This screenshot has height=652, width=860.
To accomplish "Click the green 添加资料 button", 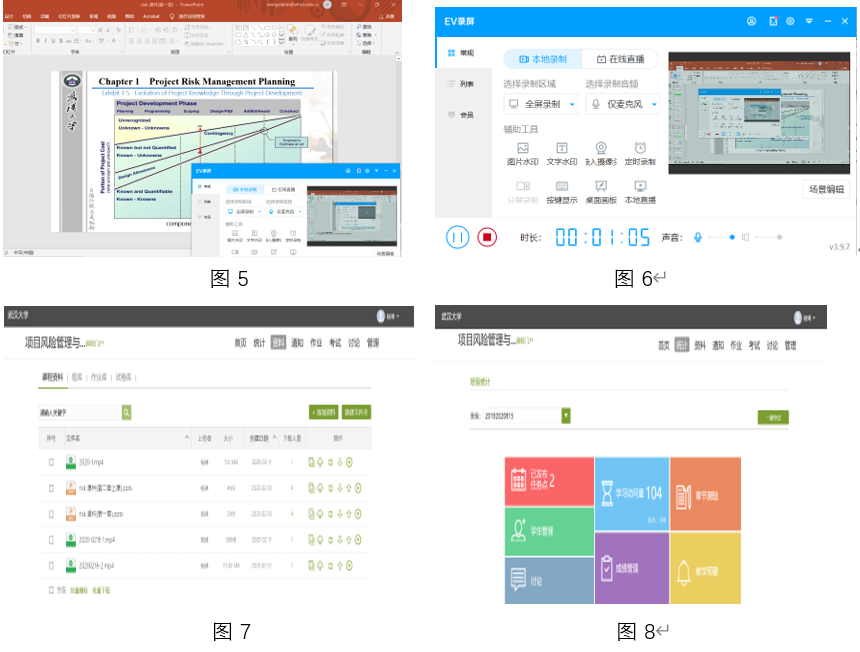I will 323,412.
